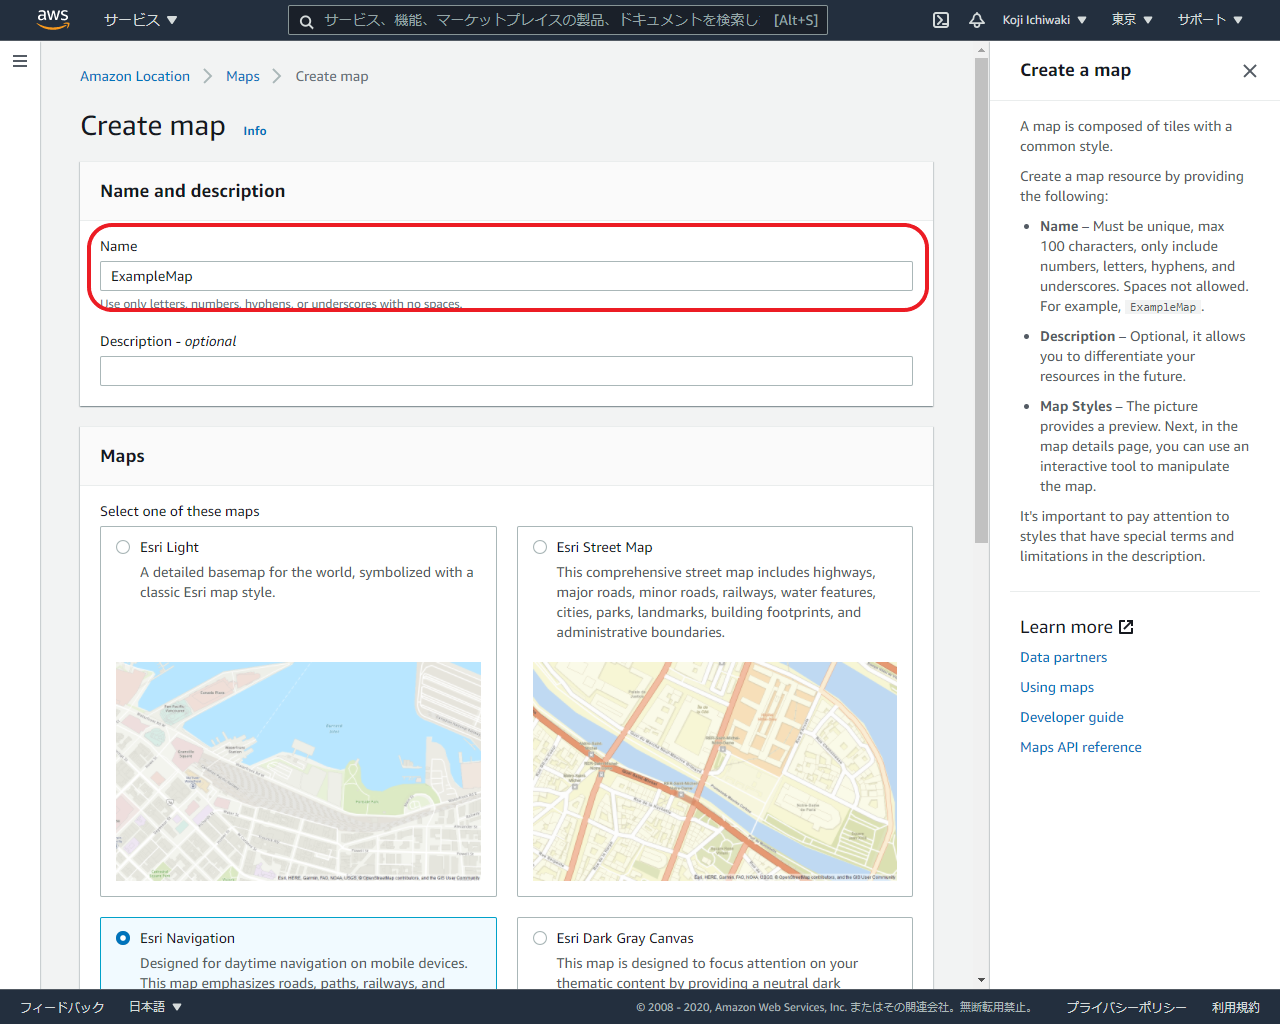Click the scrollbar down arrow

coord(981,980)
